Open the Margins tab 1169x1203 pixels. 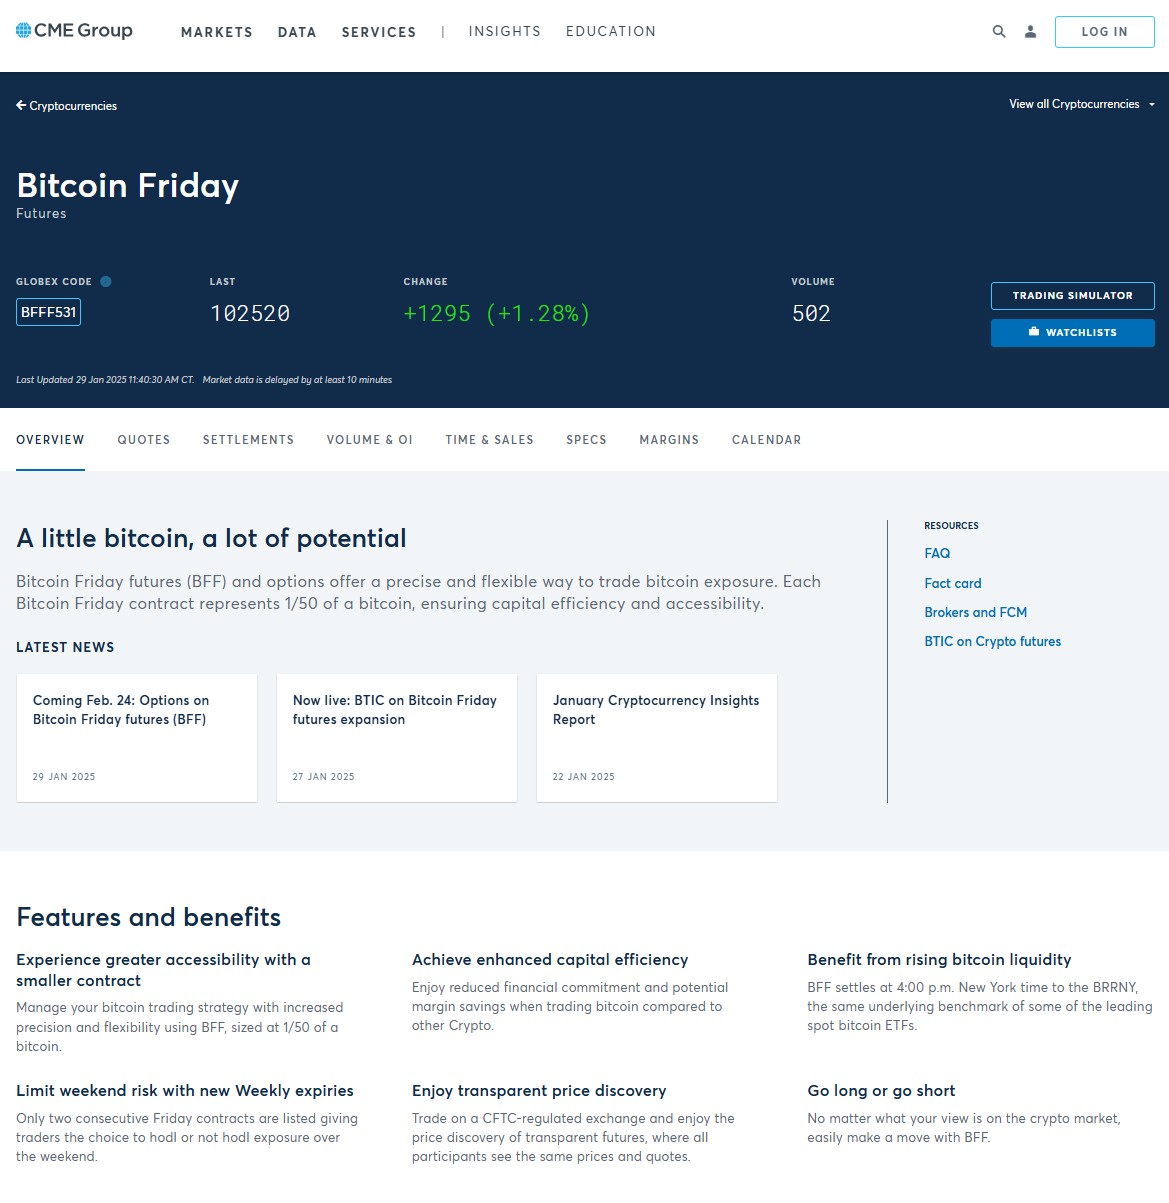[x=669, y=440]
